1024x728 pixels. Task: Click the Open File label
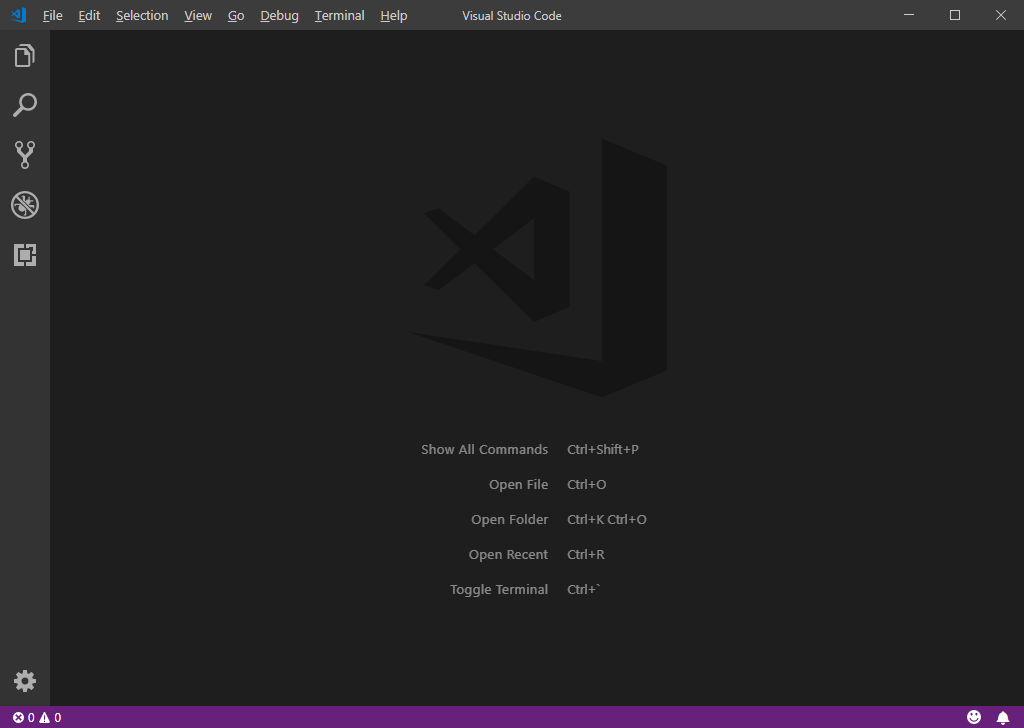519,484
